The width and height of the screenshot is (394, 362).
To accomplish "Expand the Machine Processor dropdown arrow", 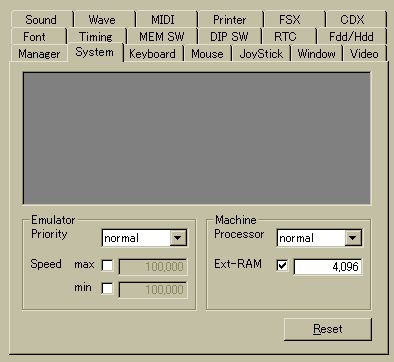I will (353, 238).
